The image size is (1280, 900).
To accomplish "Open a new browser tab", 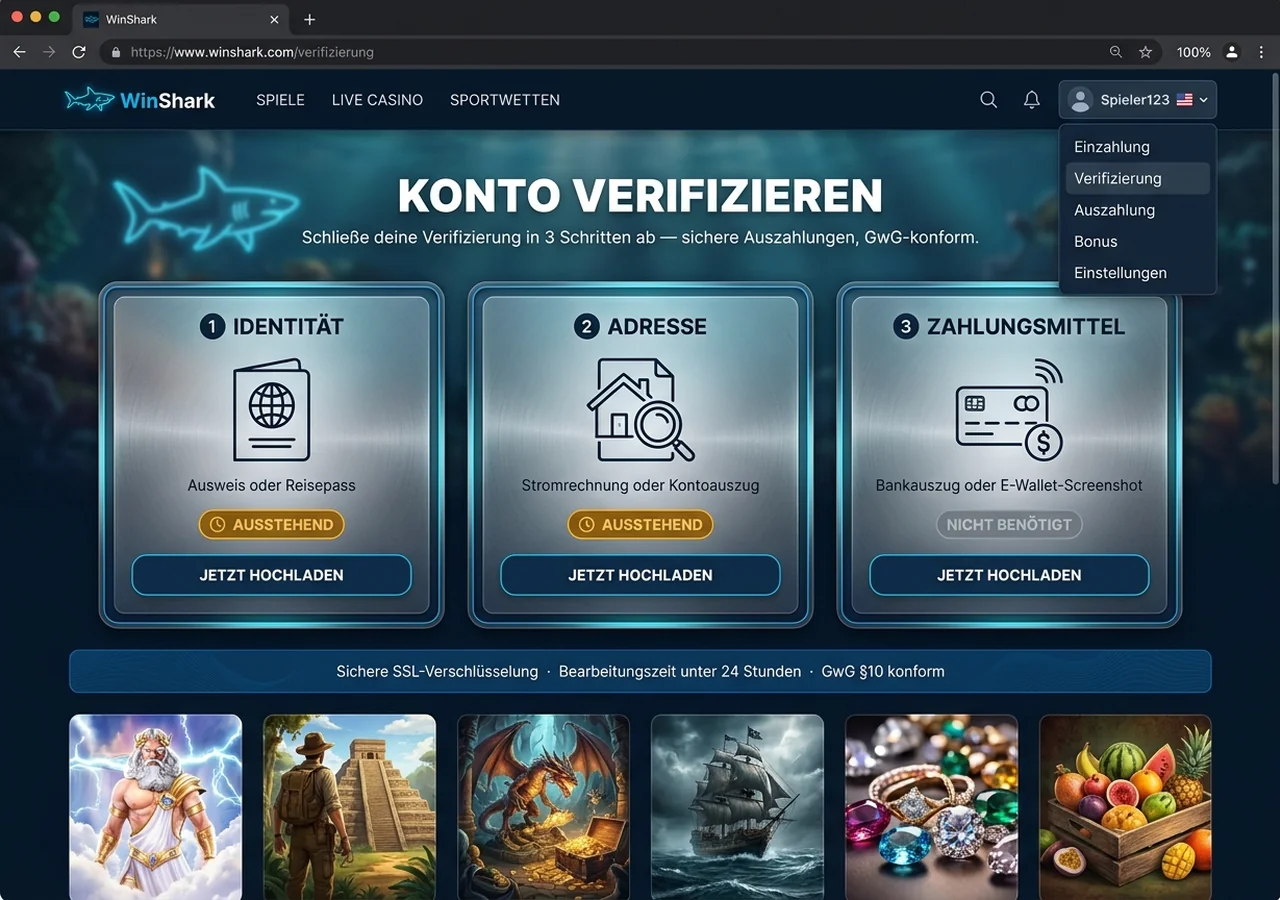I will click(x=309, y=19).
